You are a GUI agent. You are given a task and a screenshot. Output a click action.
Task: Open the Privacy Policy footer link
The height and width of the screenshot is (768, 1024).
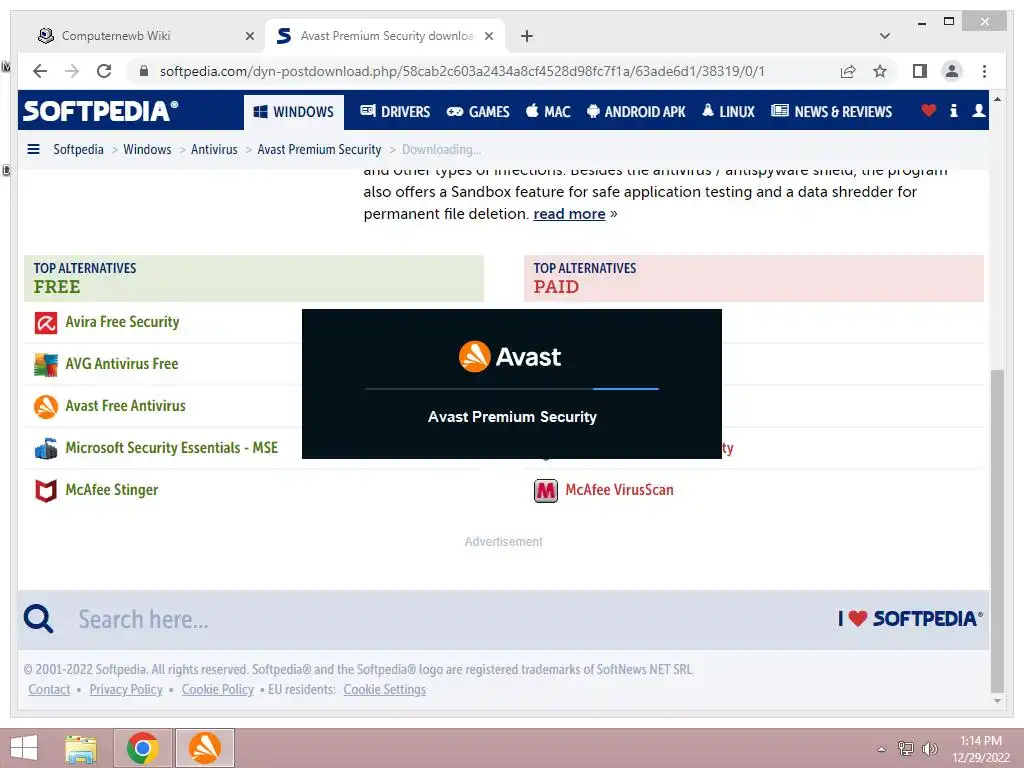coord(126,690)
